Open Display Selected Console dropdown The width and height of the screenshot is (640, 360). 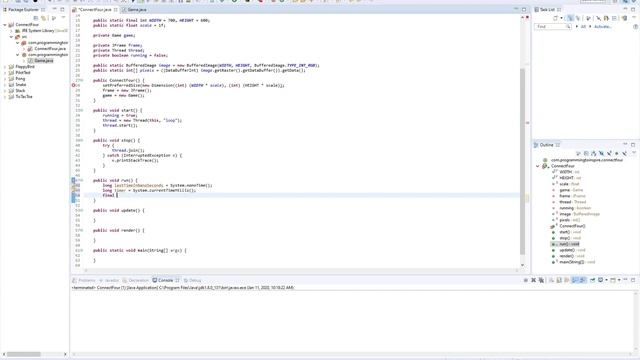[x=606, y=280]
